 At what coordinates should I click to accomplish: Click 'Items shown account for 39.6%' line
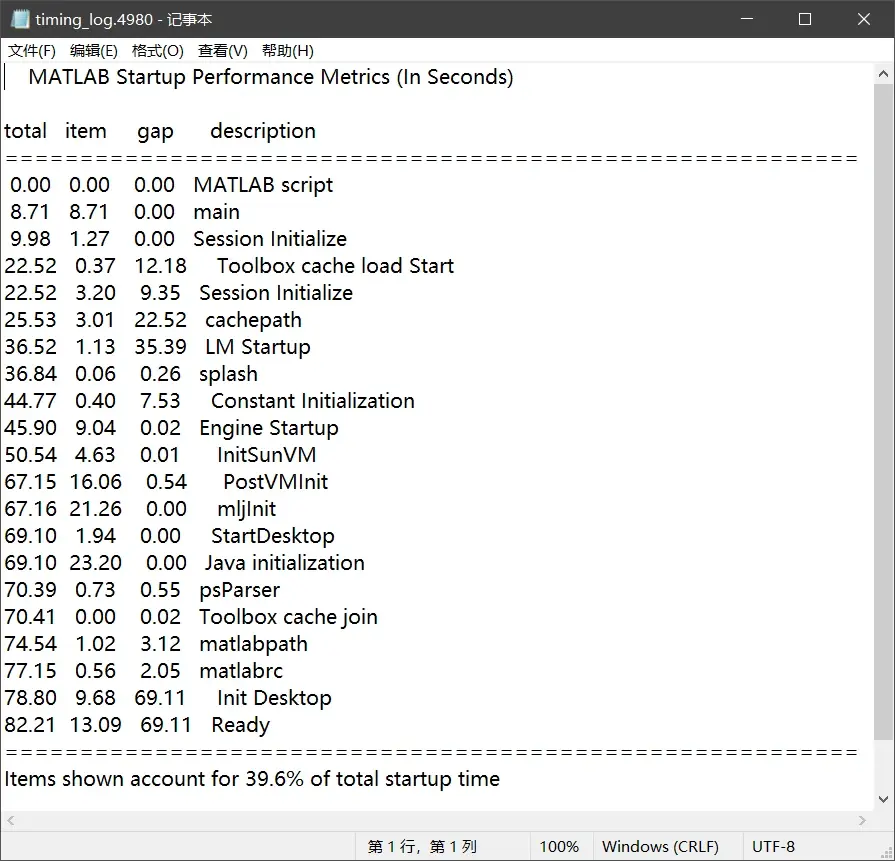click(252, 779)
